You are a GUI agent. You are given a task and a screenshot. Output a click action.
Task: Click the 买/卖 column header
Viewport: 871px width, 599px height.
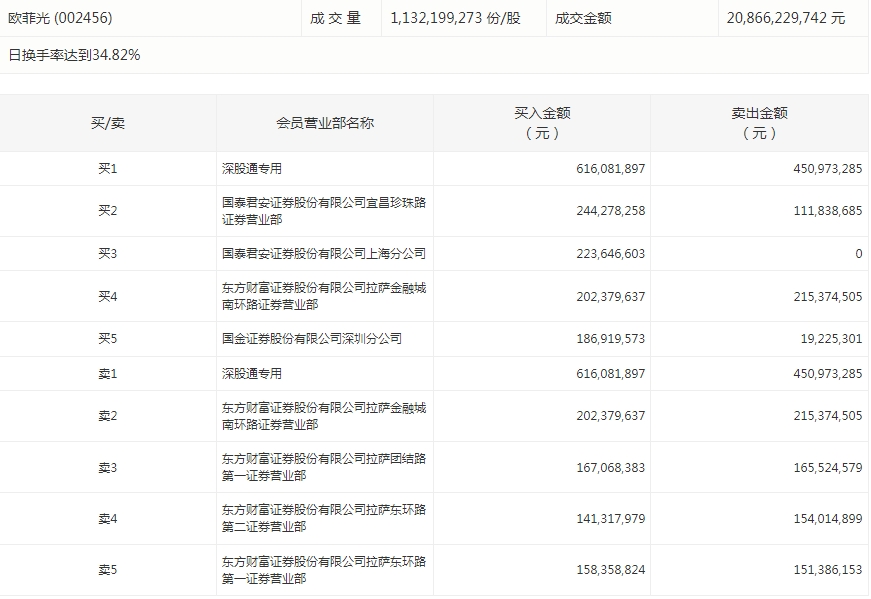point(108,123)
